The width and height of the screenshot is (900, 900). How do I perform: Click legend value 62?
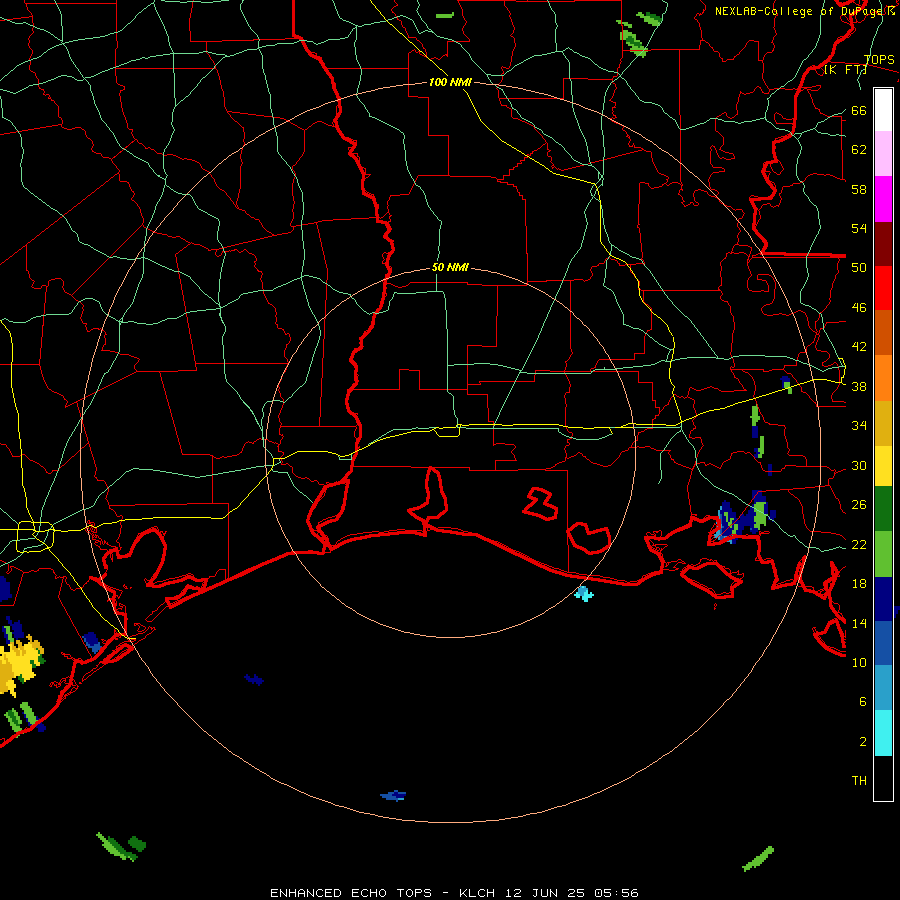(859, 150)
